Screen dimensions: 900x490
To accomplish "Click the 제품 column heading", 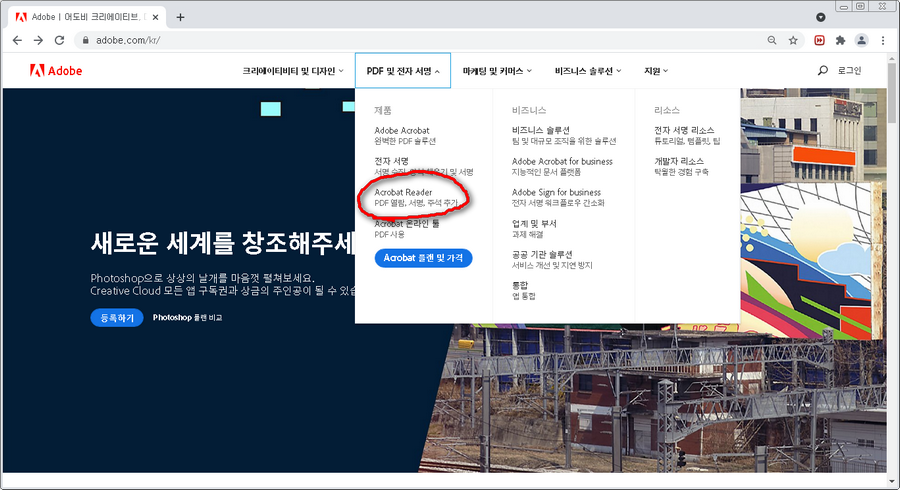I will (383, 110).
